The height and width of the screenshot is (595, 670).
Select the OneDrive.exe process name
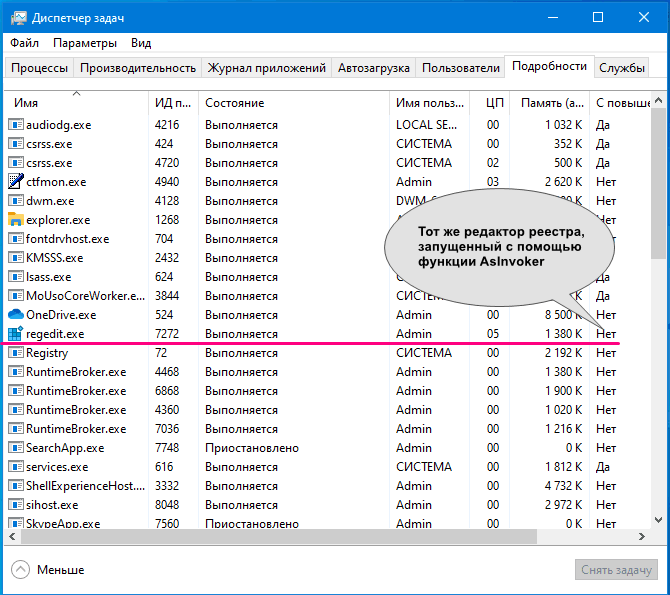tap(61, 315)
